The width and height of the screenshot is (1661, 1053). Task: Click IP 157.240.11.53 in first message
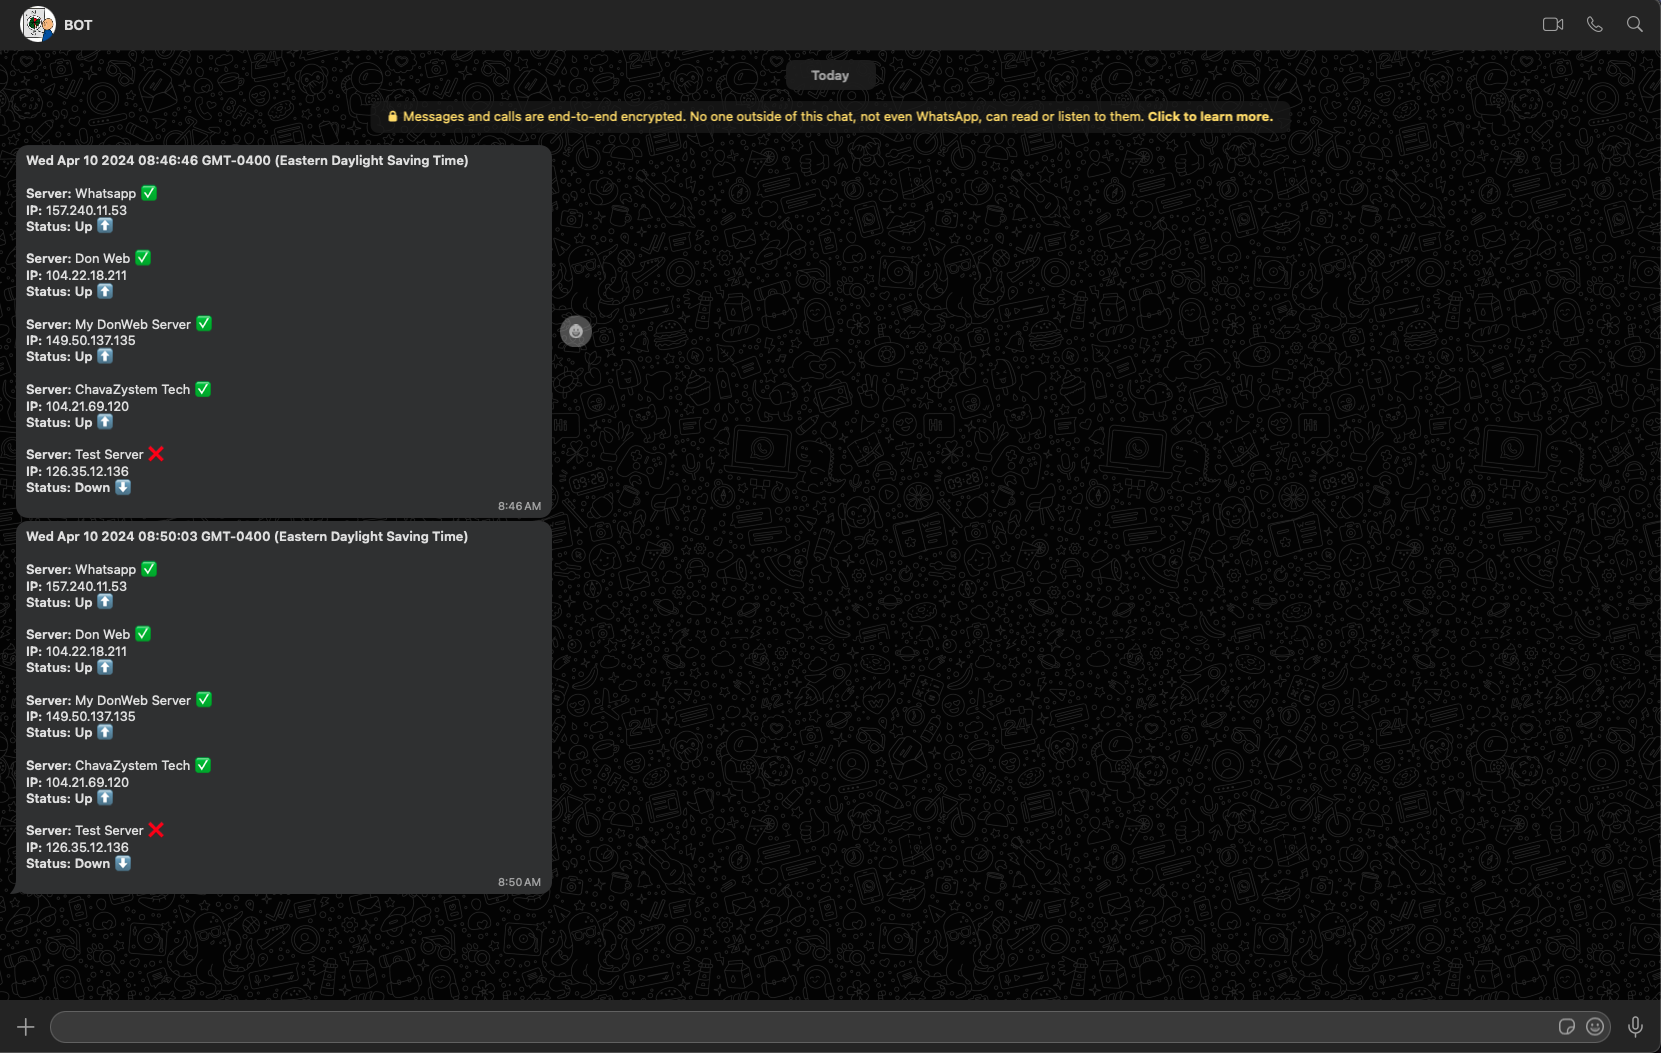[x=77, y=211]
